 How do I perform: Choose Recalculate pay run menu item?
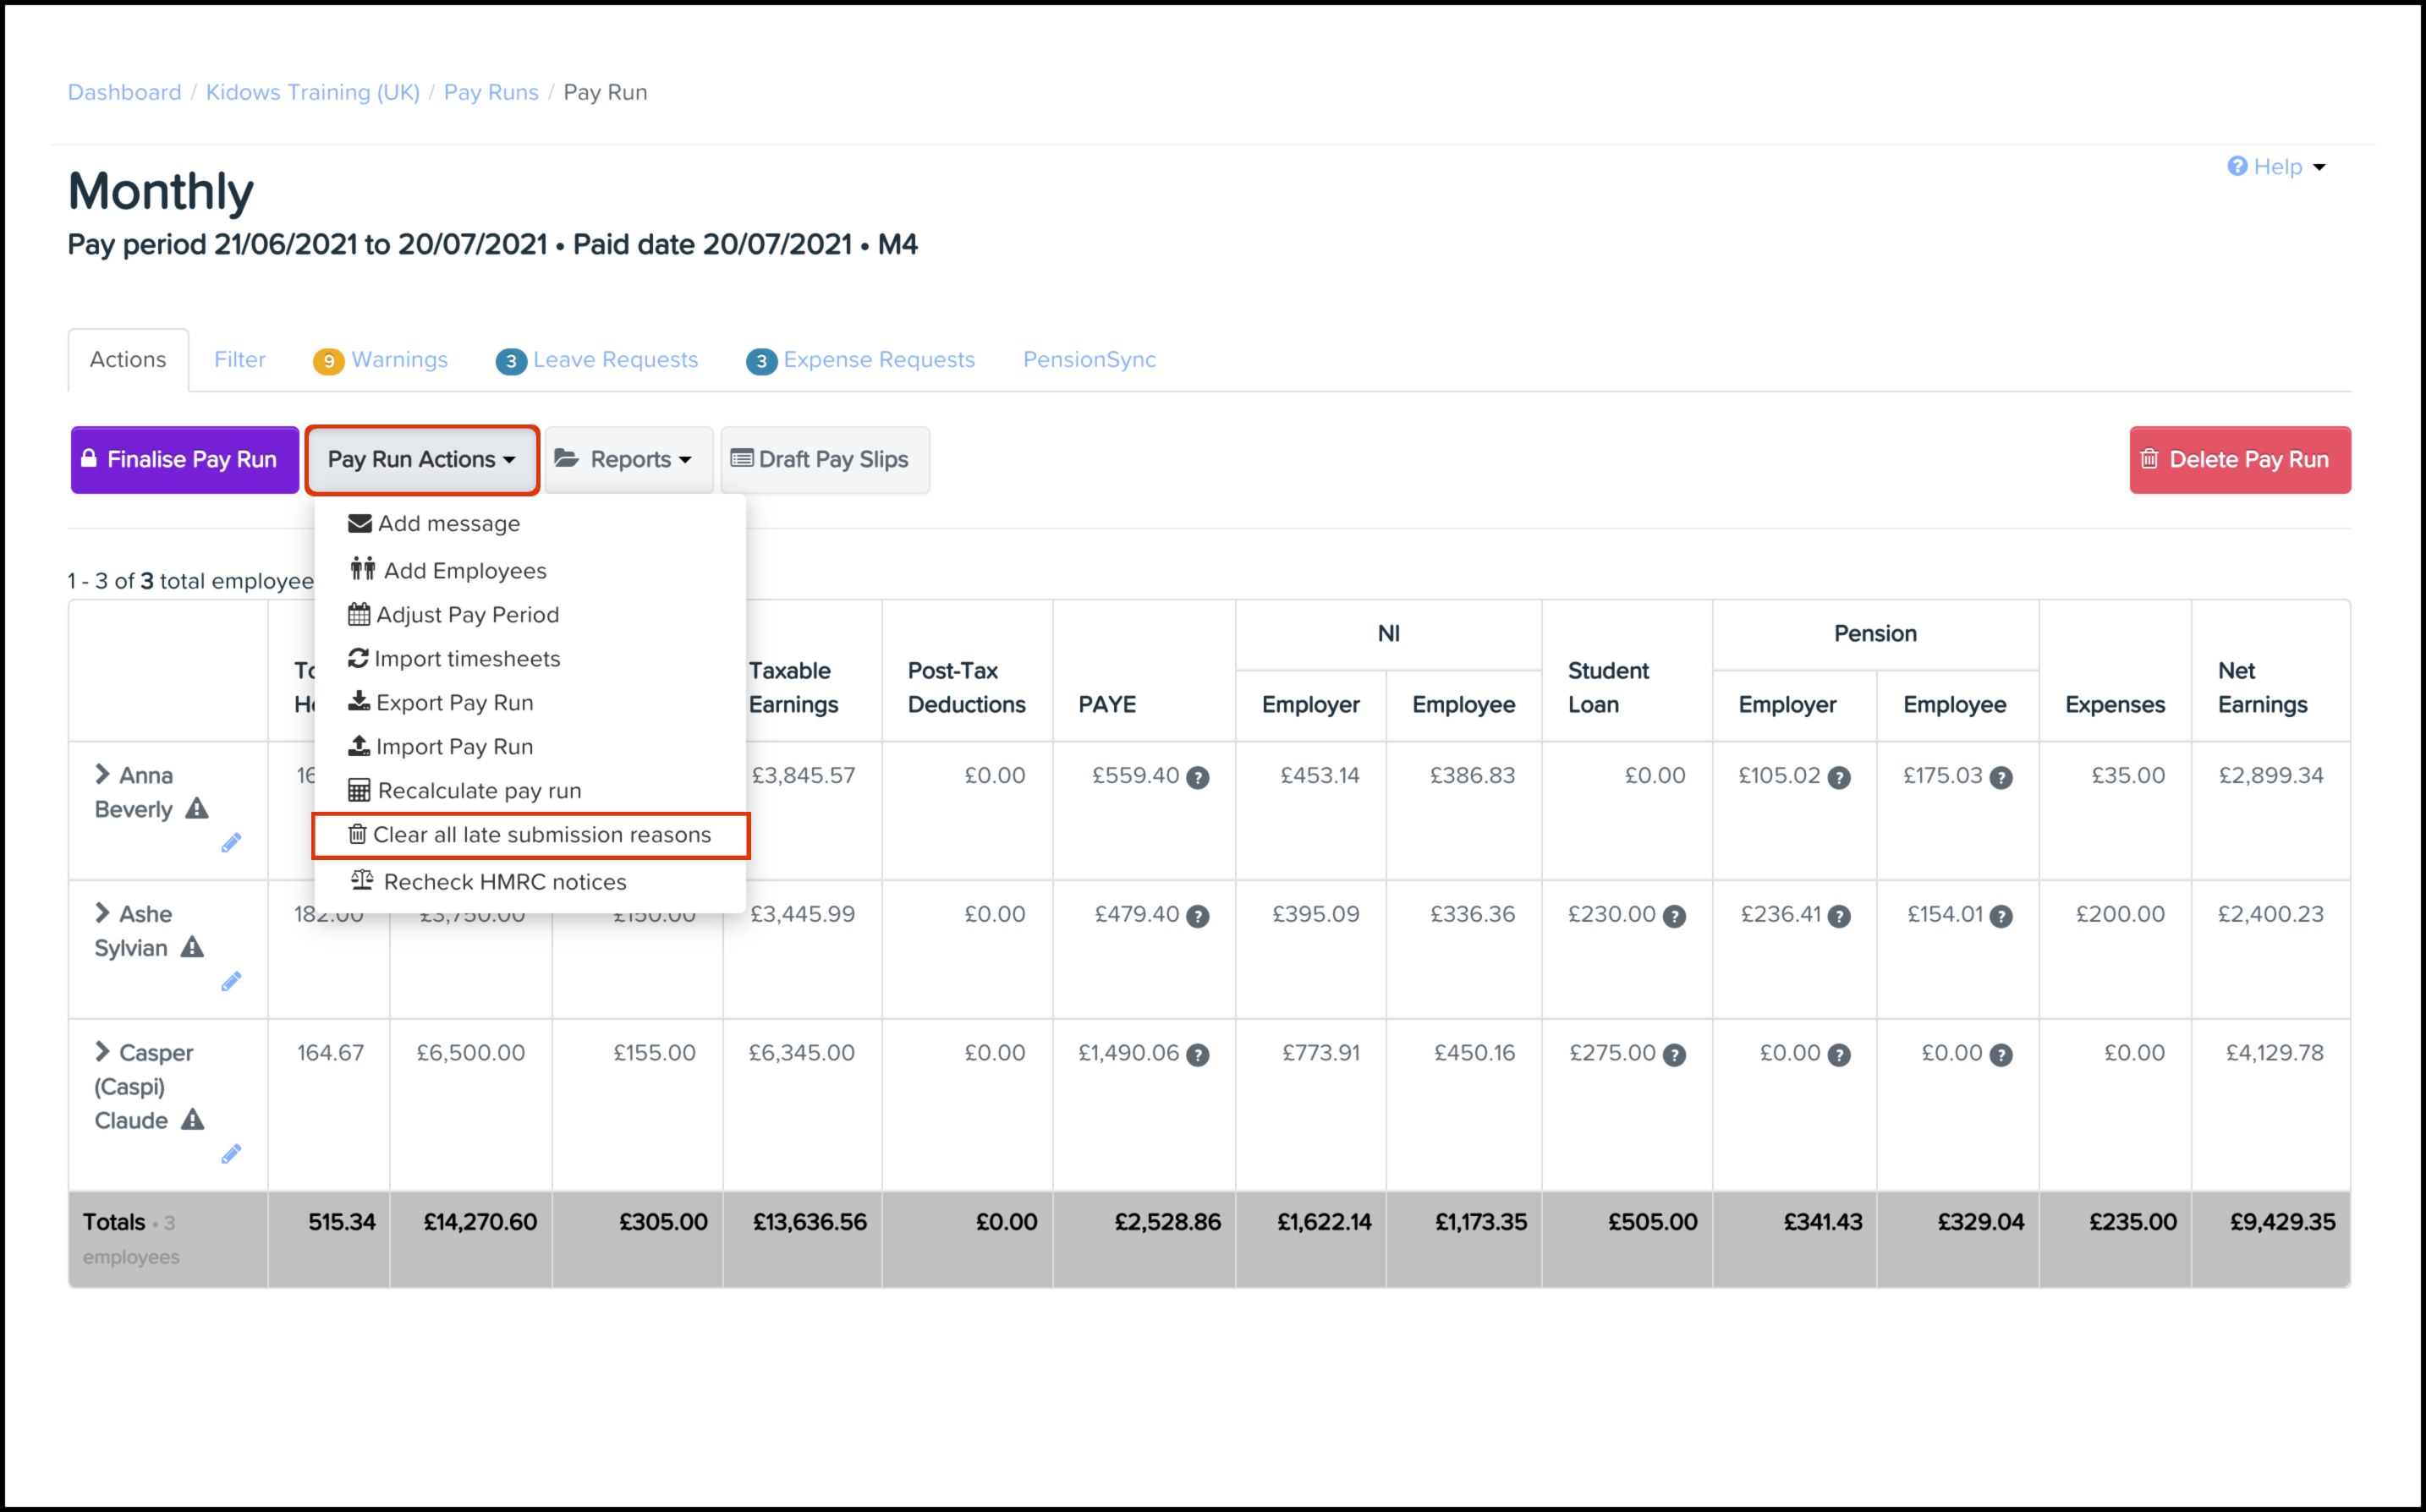point(478,791)
